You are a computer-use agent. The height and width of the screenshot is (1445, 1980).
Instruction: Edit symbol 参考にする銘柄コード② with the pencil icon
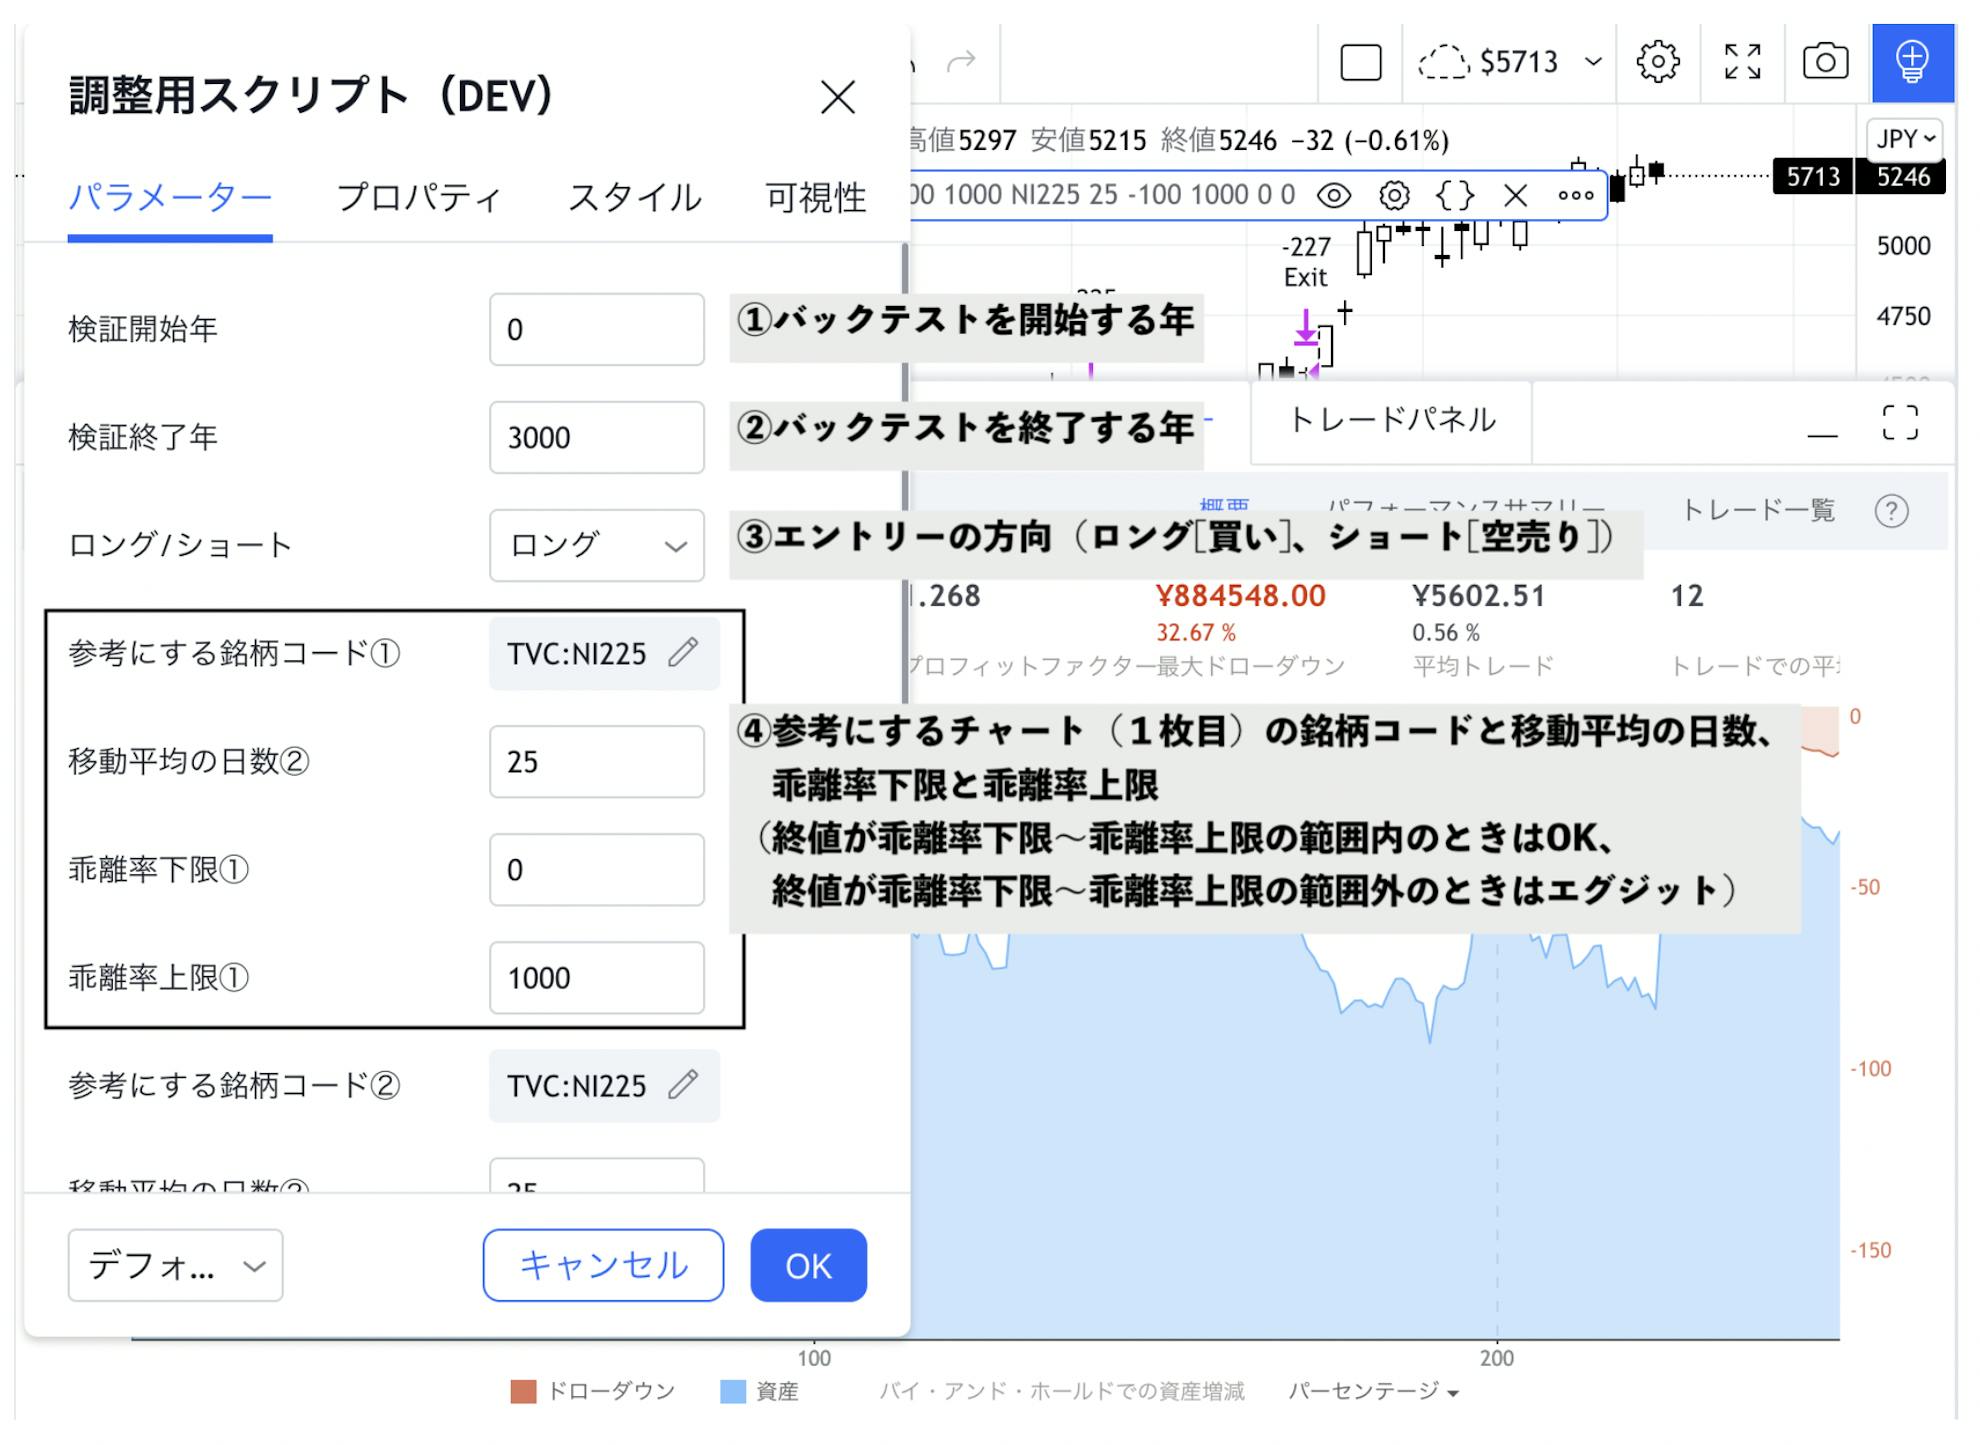(x=684, y=1084)
